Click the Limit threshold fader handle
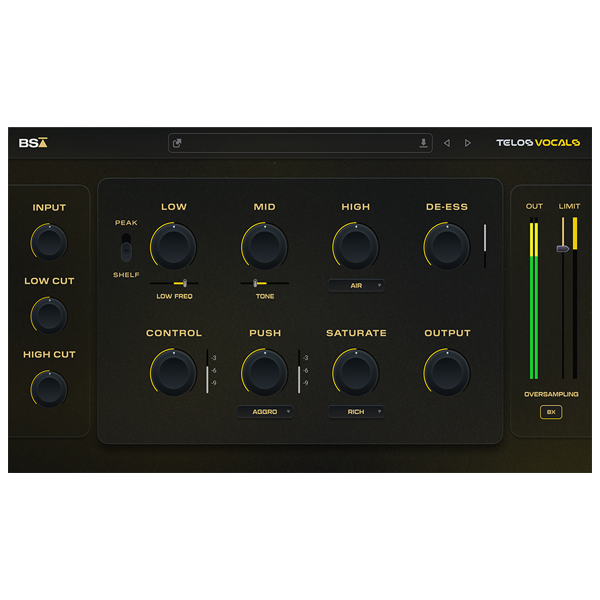Screen dimensions: 600x600 563,247
